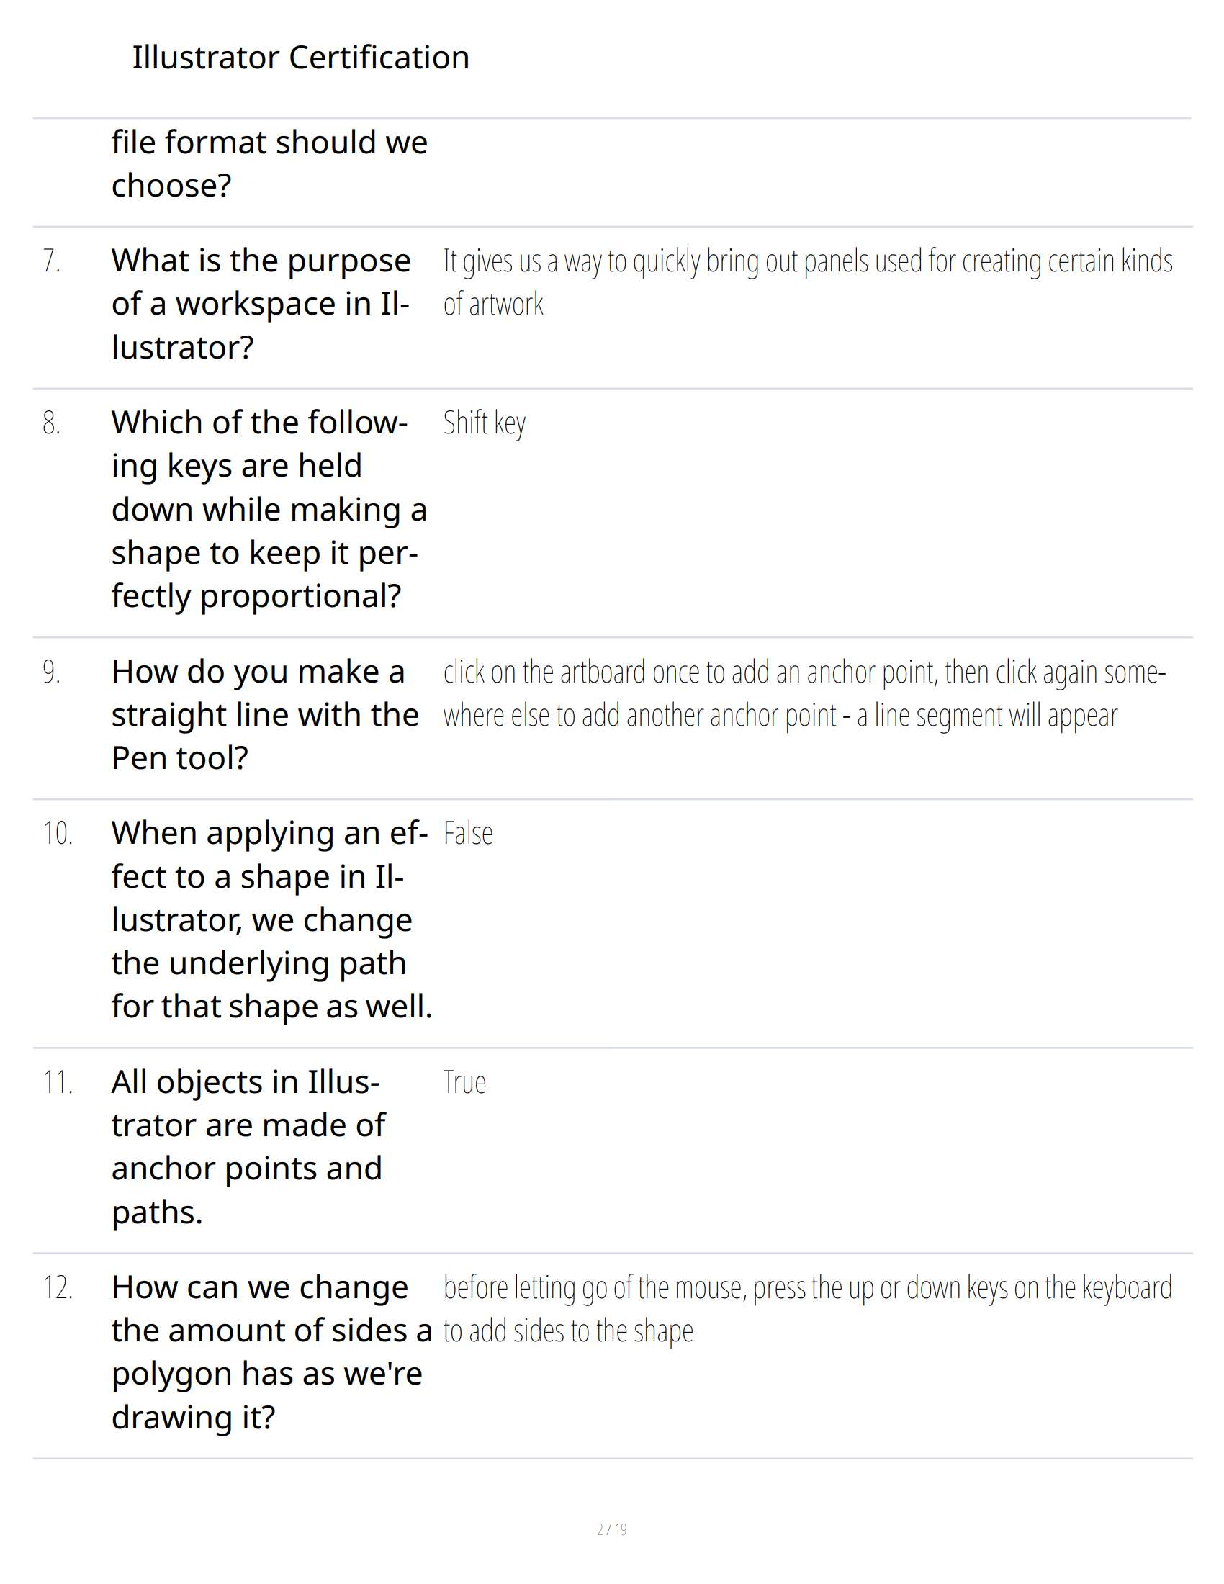
Task: Click the "False" answer
Action: (x=468, y=833)
